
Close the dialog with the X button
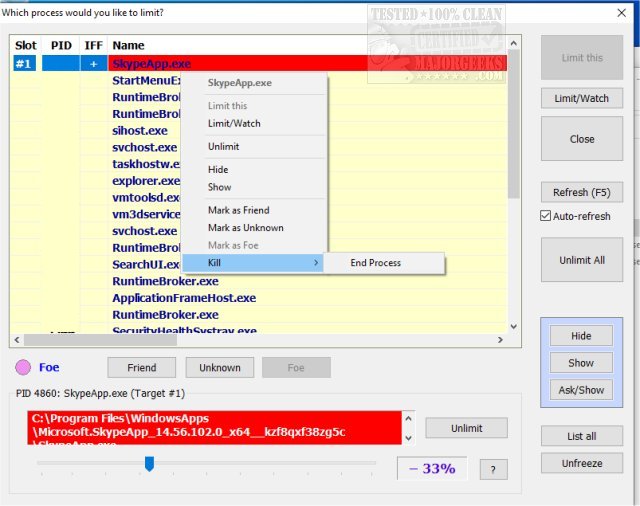tap(622, 13)
